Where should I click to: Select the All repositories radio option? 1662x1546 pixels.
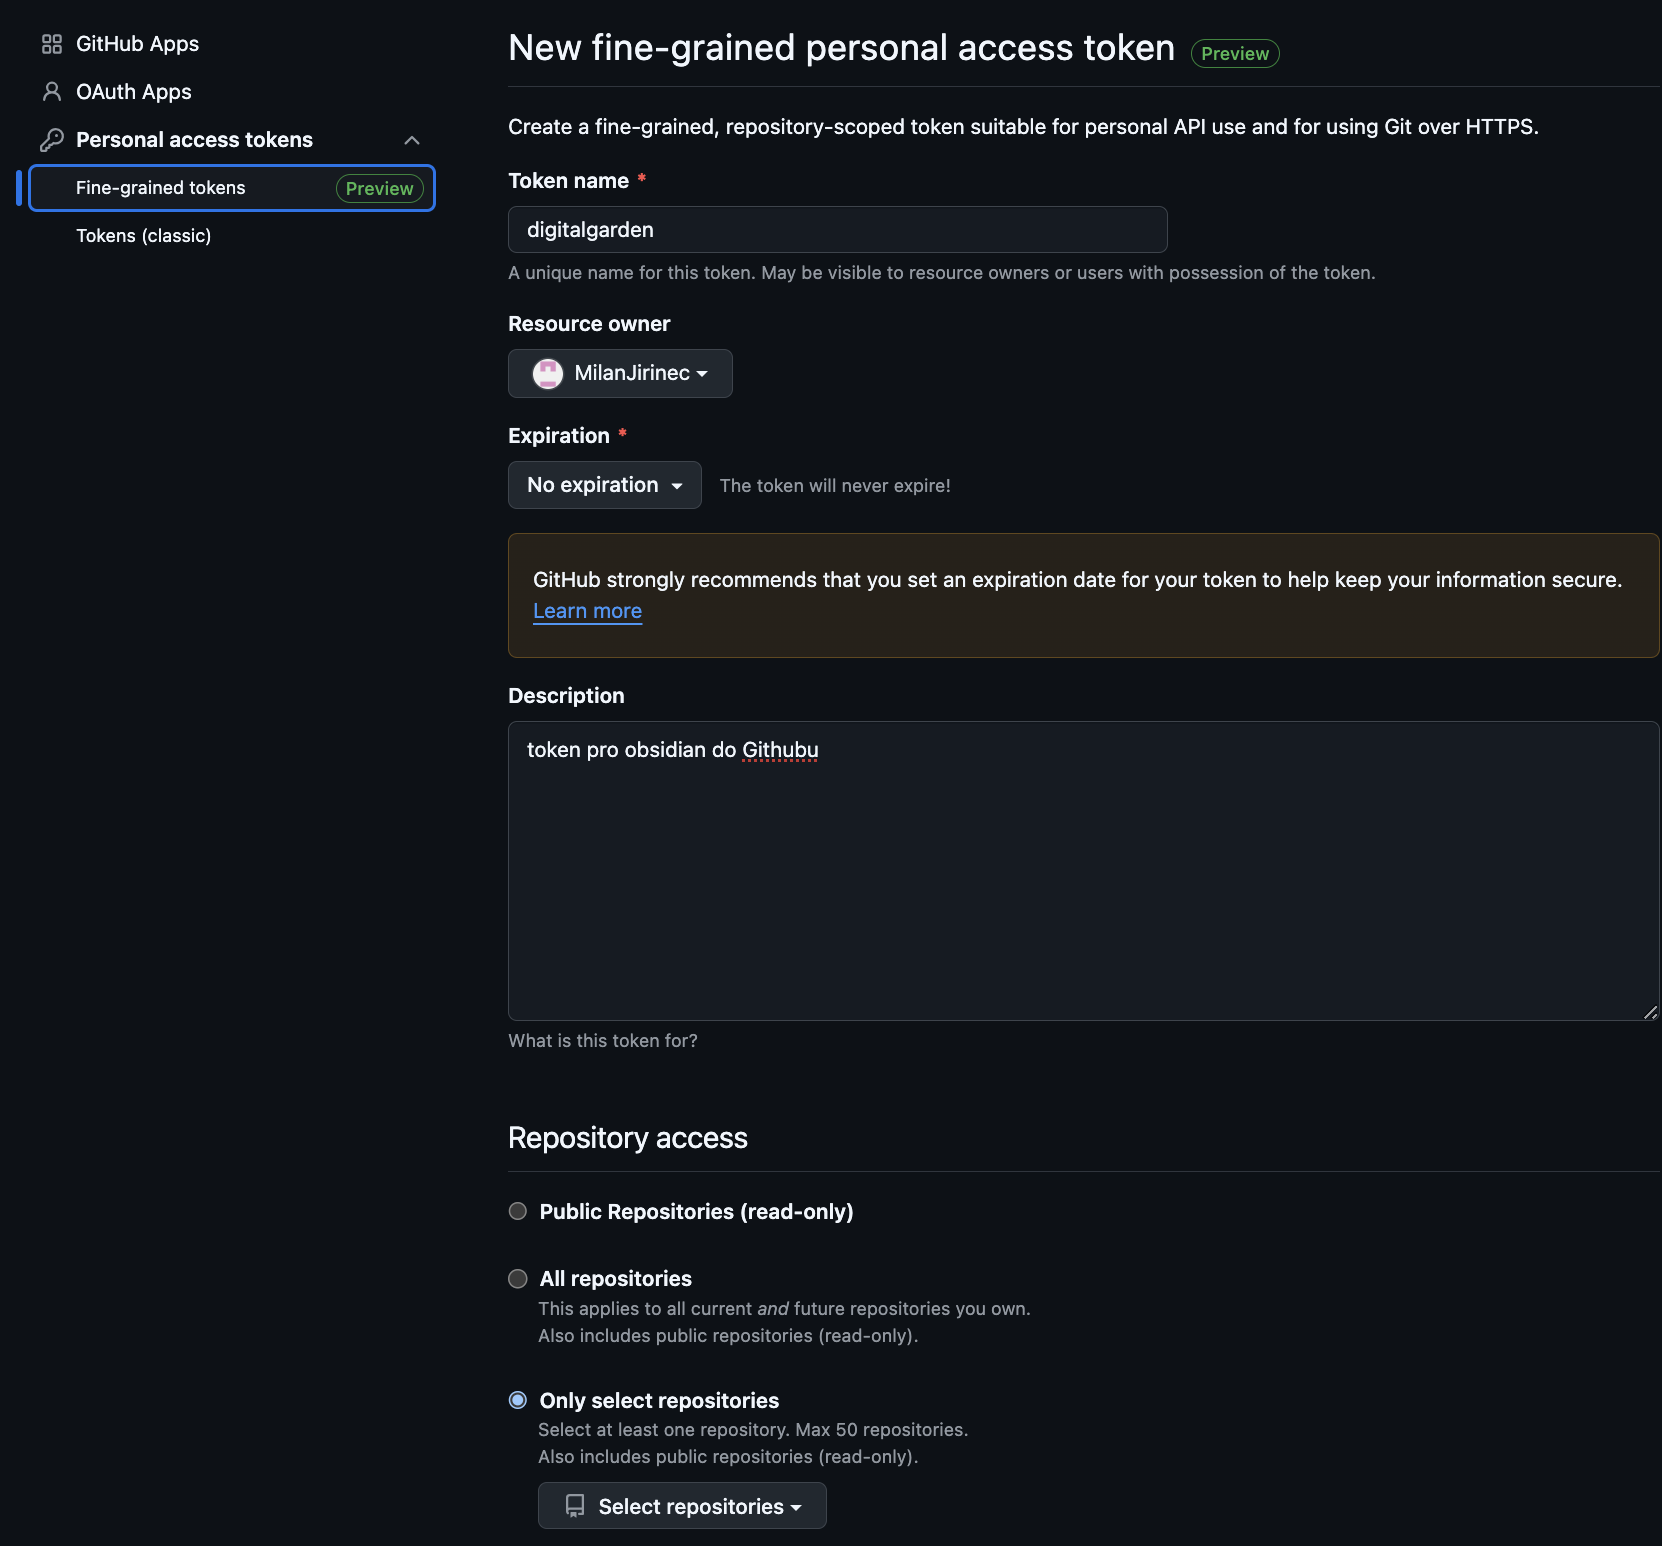(x=518, y=1279)
